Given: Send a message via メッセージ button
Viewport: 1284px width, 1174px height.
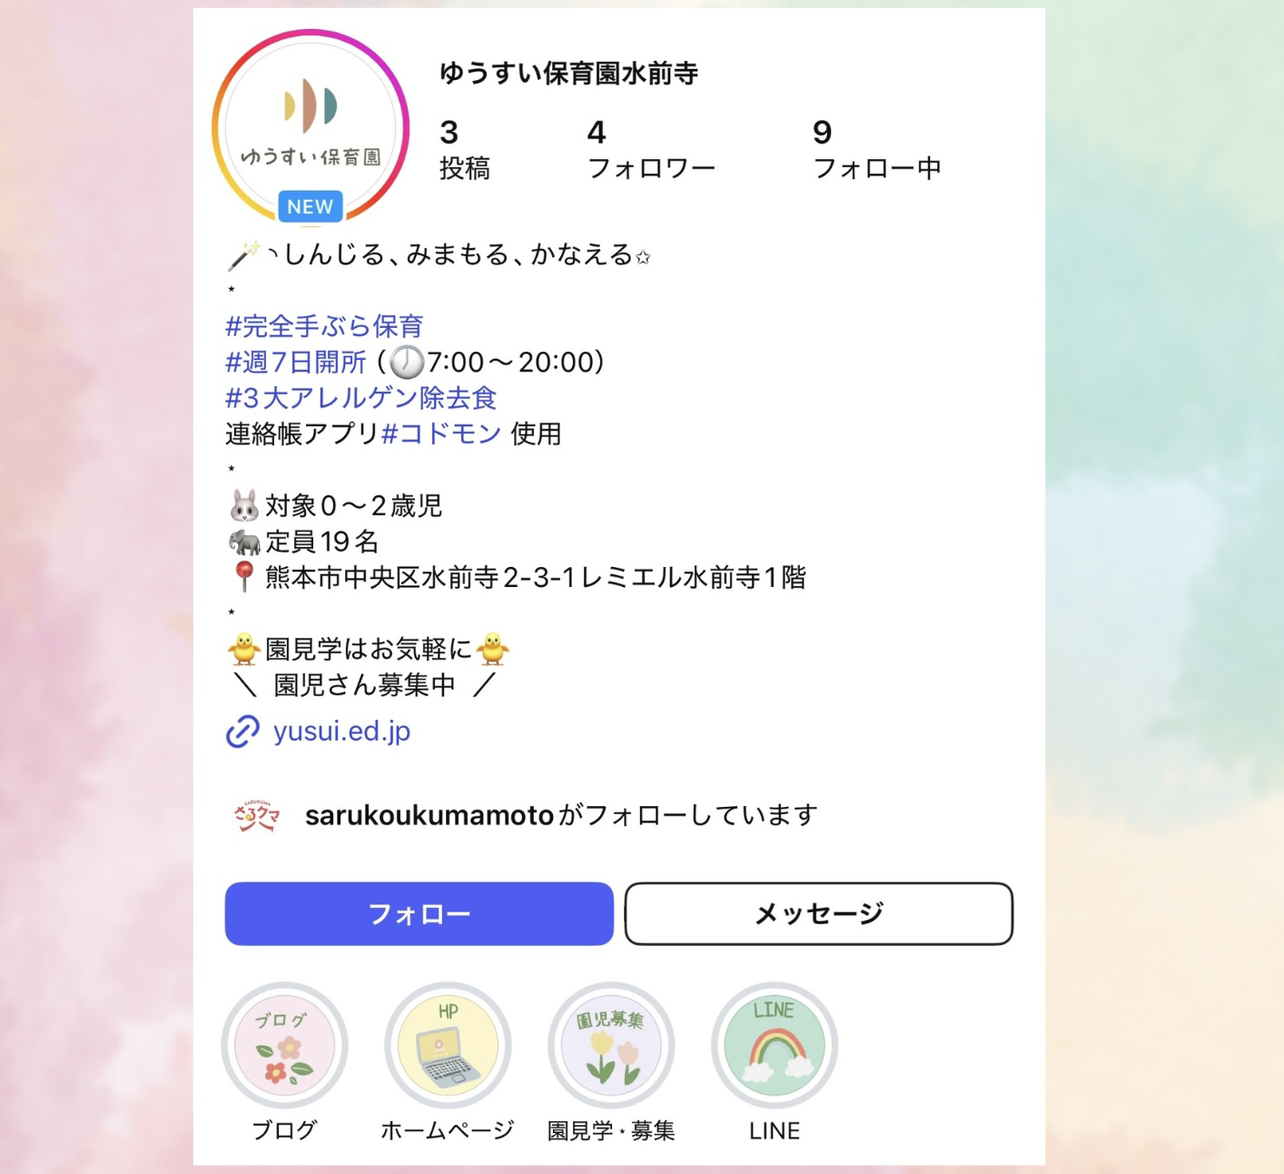Looking at the screenshot, I should (819, 913).
